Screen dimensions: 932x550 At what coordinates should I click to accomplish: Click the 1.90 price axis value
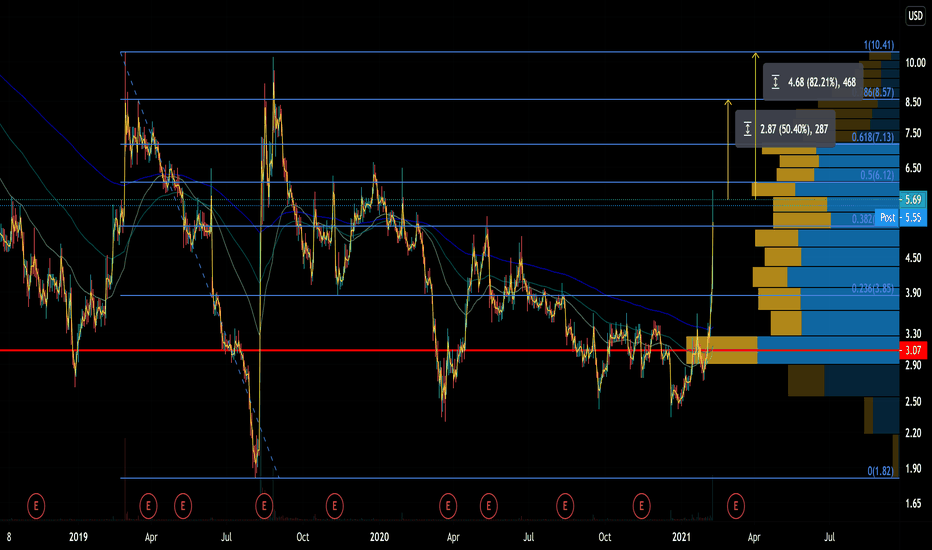[914, 469]
